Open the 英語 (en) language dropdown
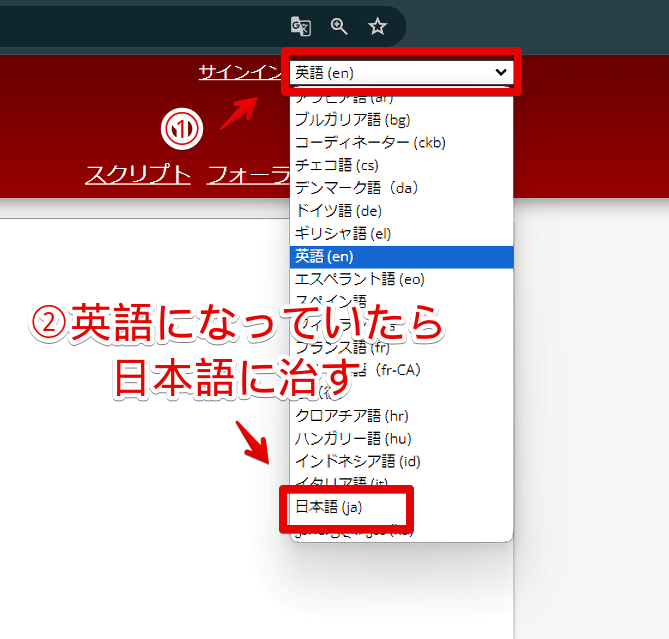The image size is (669, 639). coord(401,73)
